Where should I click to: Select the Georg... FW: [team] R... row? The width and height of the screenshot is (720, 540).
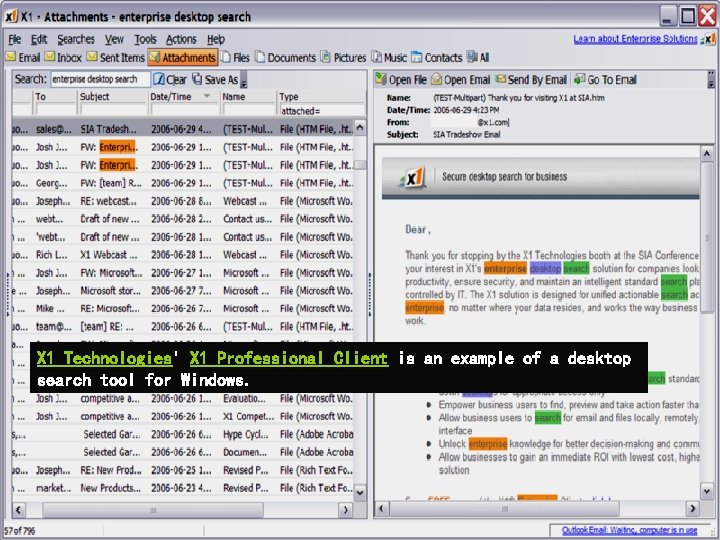tap(183, 183)
